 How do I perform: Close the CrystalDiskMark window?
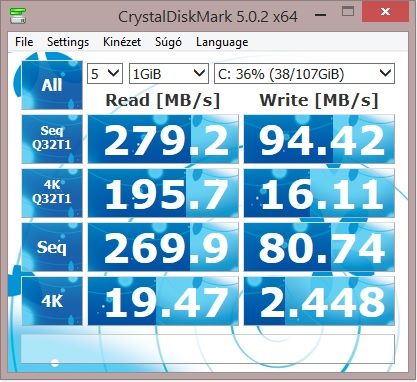pos(385,12)
